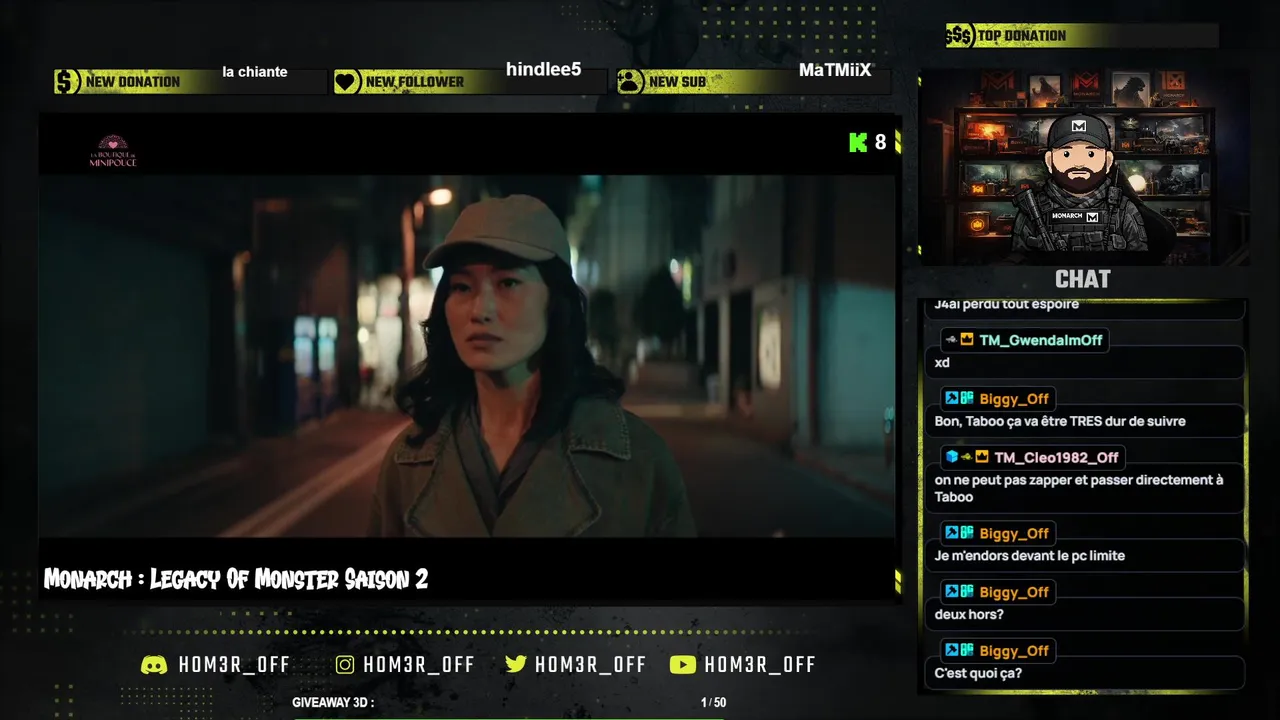Viewport: 1280px width, 720px height.
Task: Click Biggy_Off above 'Bon, Taboo' message
Action: pyautogui.click(x=1014, y=399)
